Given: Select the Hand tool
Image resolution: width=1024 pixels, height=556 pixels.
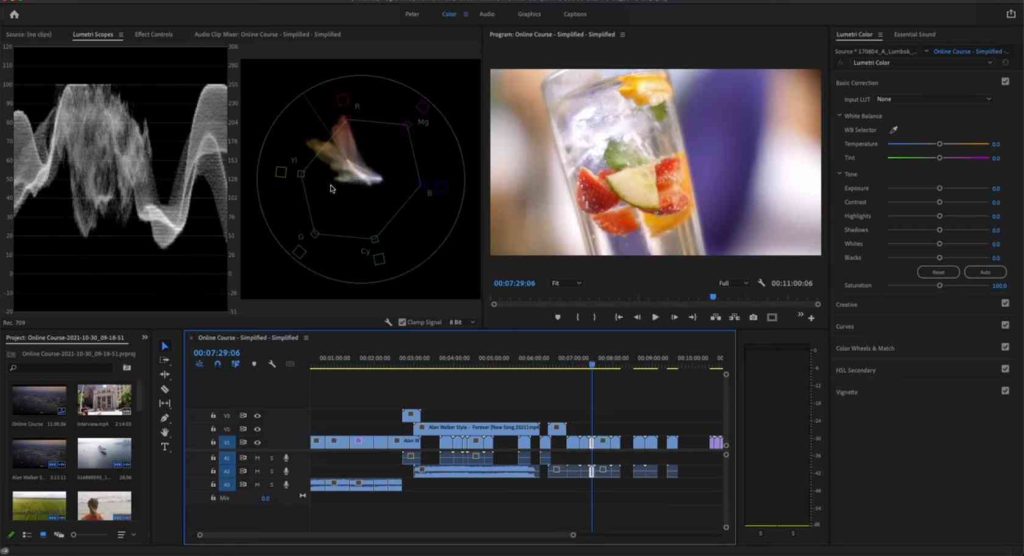Looking at the screenshot, I should tap(165, 432).
